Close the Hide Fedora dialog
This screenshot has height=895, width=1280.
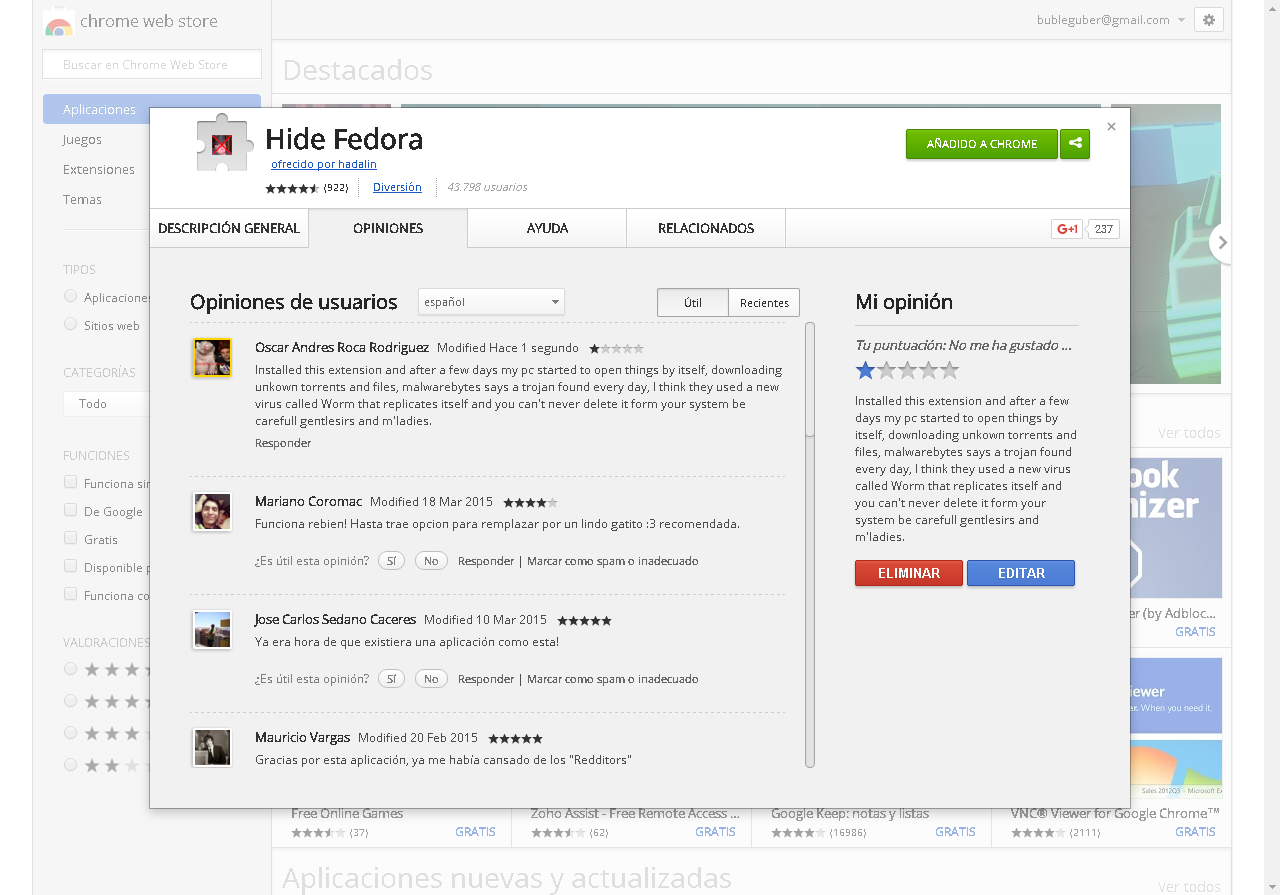[1111, 127]
